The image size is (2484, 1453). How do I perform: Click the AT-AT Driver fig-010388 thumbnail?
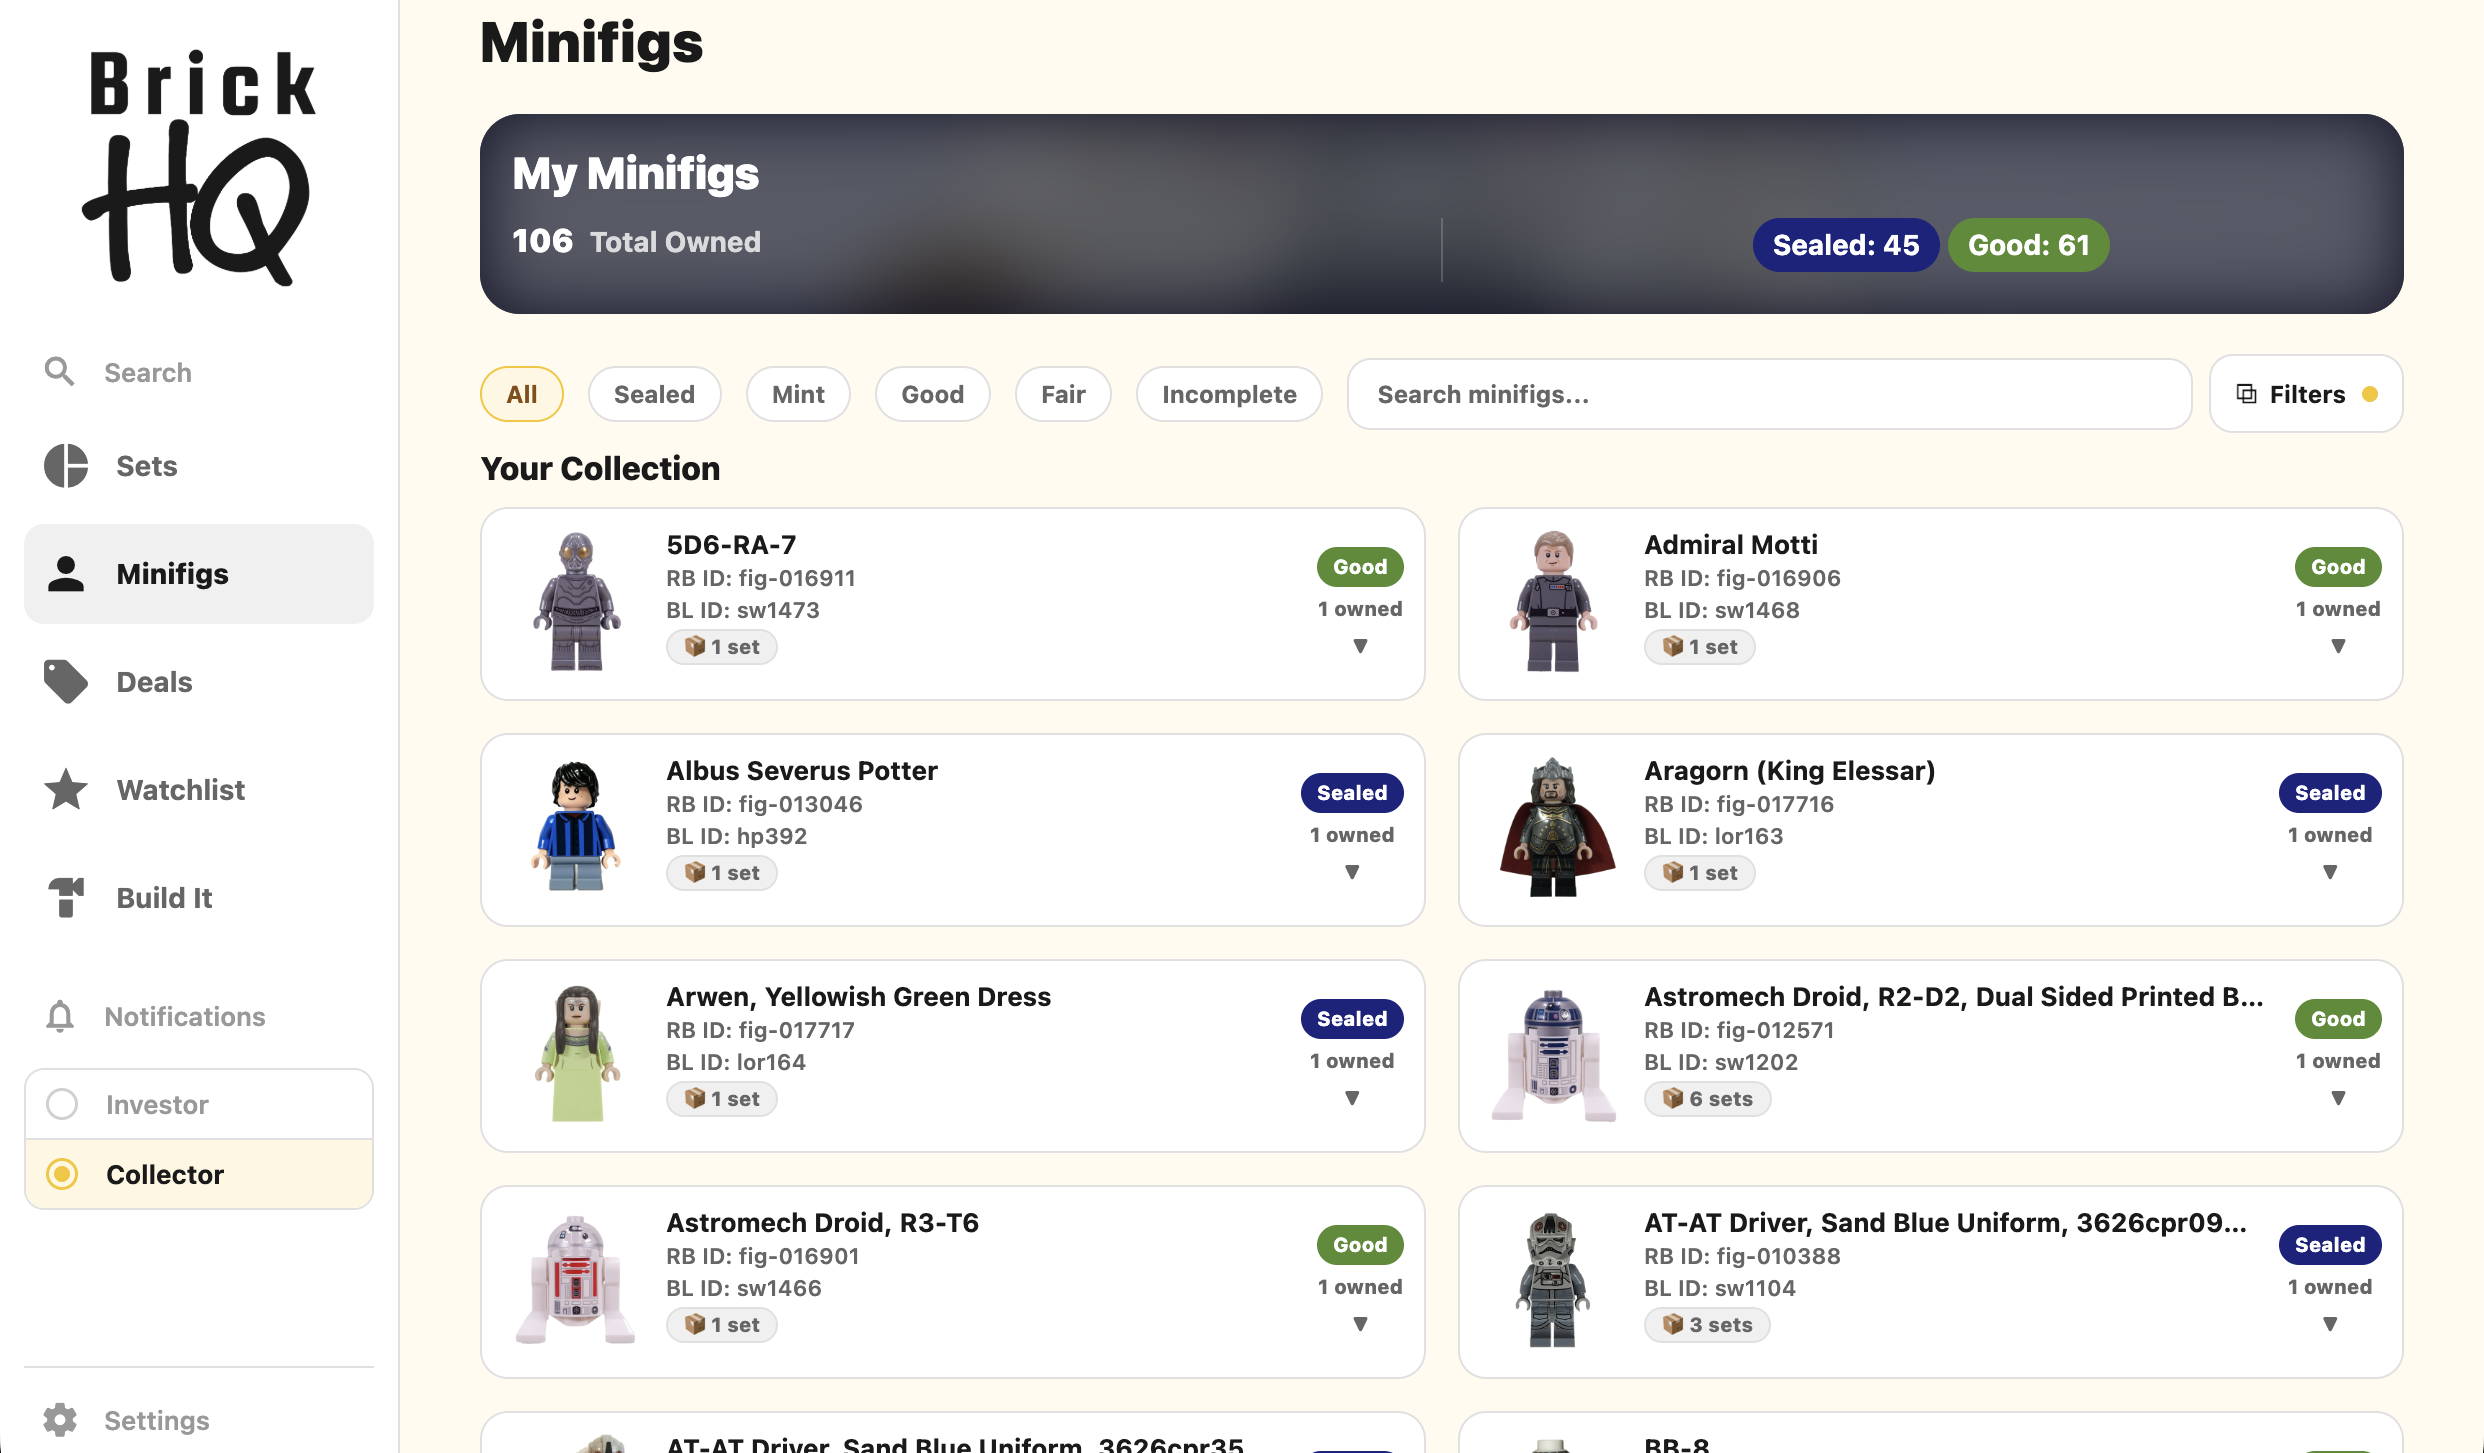(x=1553, y=1280)
